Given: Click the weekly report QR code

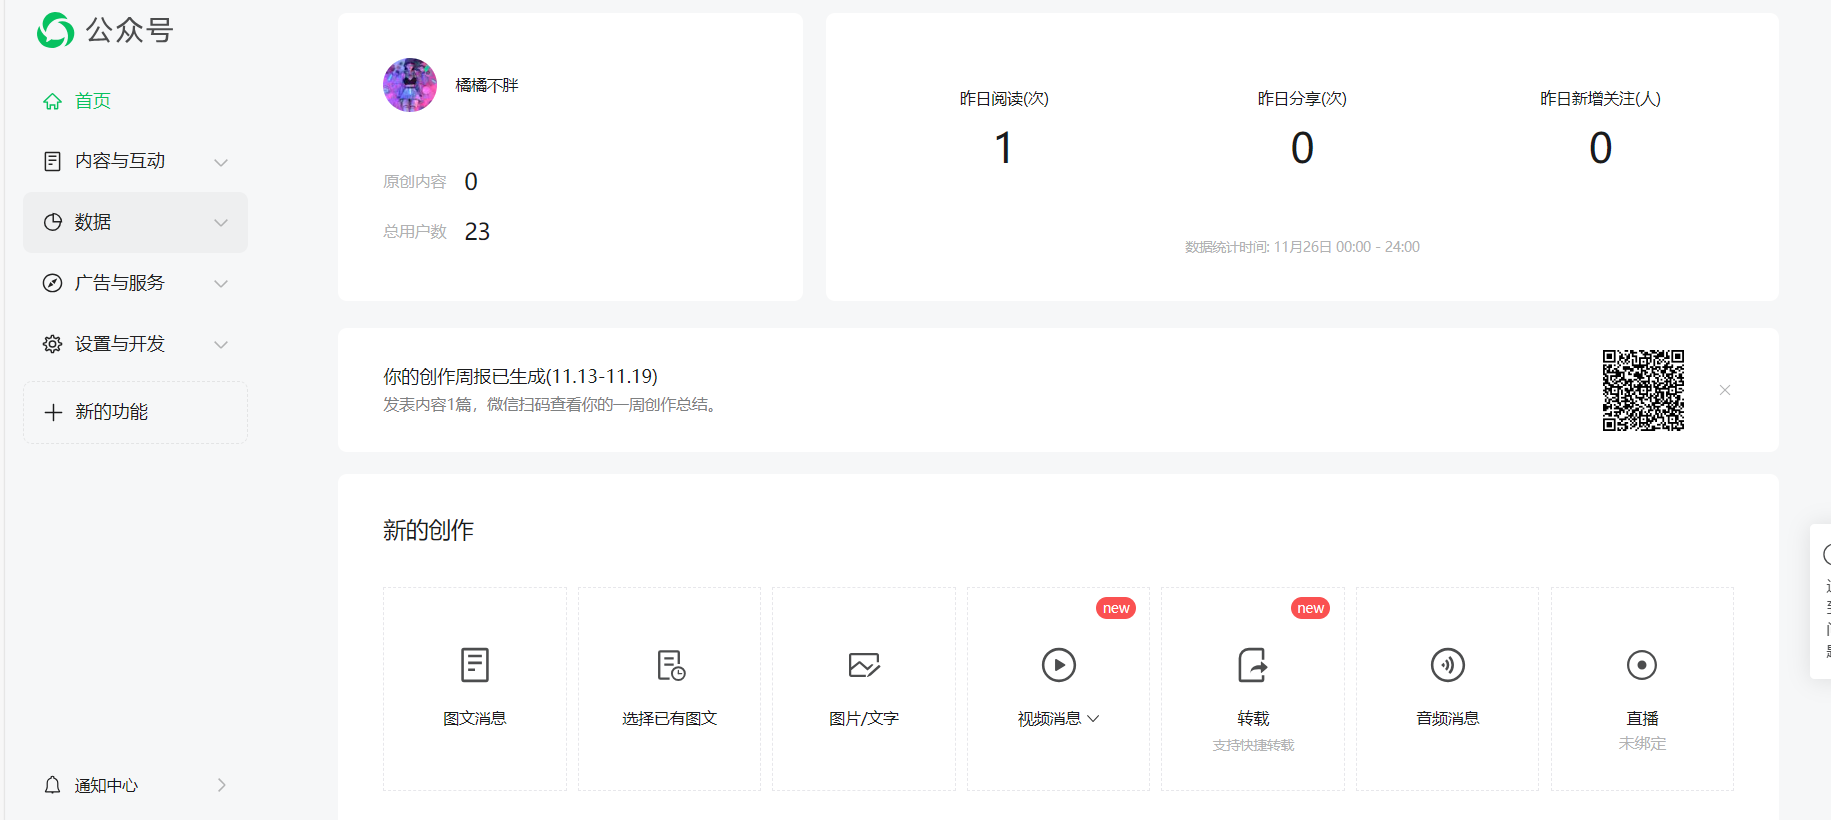Looking at the screenshot, I should point(1643,390).
